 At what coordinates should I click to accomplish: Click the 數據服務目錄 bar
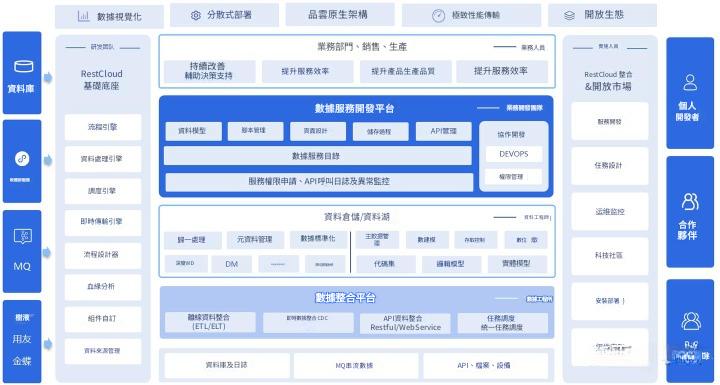pyautogui.click(x=317, y=156)
